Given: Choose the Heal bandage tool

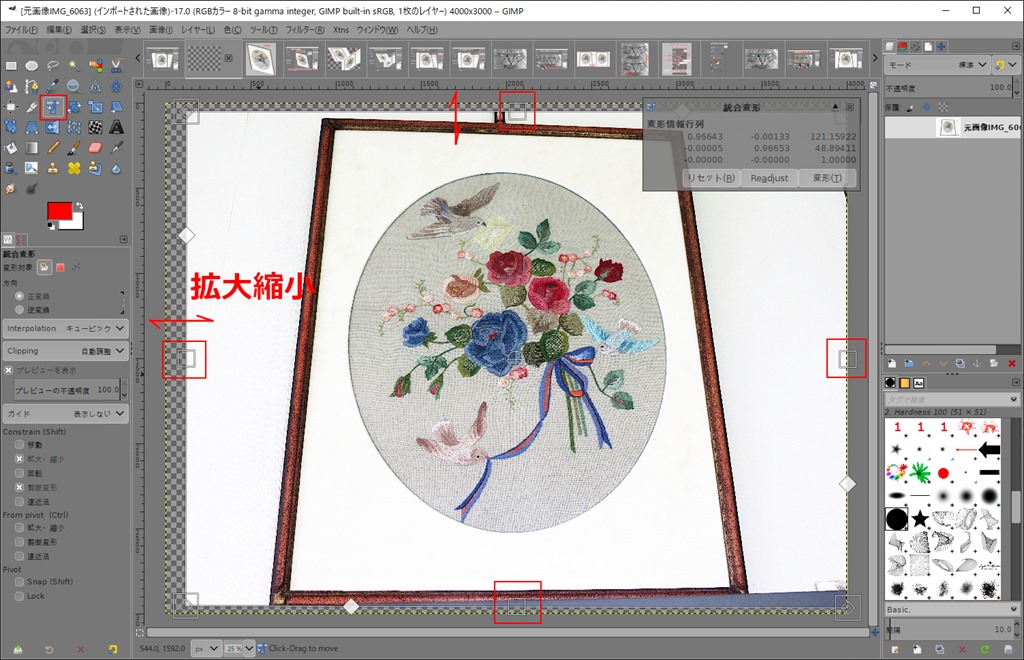Looking at the screenshot, I should [74, 168].
